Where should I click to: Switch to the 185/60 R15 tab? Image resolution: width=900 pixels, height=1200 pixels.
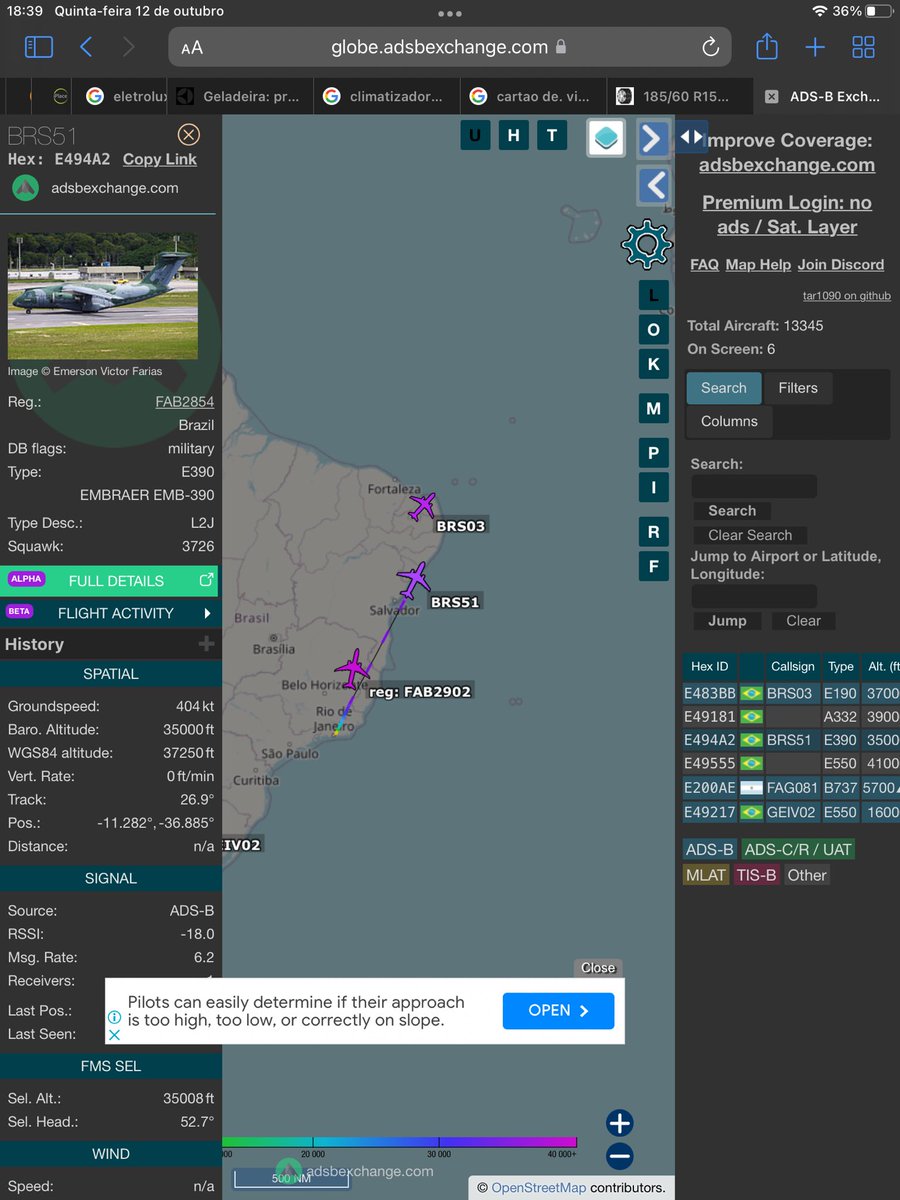[x=680, y=97]
